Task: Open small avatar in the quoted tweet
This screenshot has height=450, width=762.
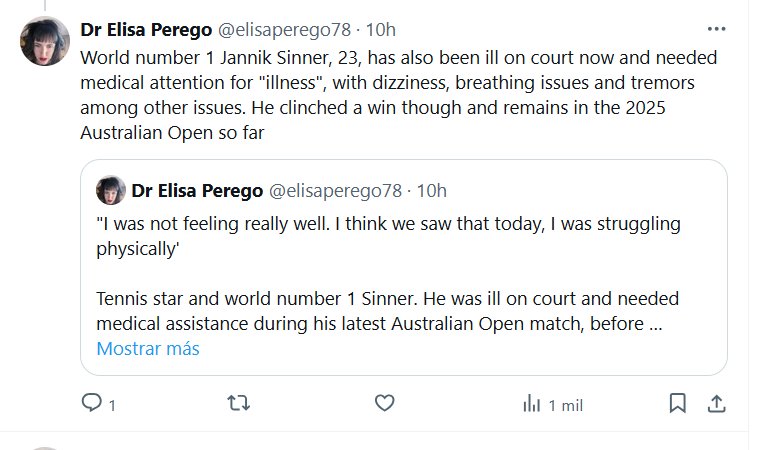Action: pyautogui.click(x=111, y=190)
